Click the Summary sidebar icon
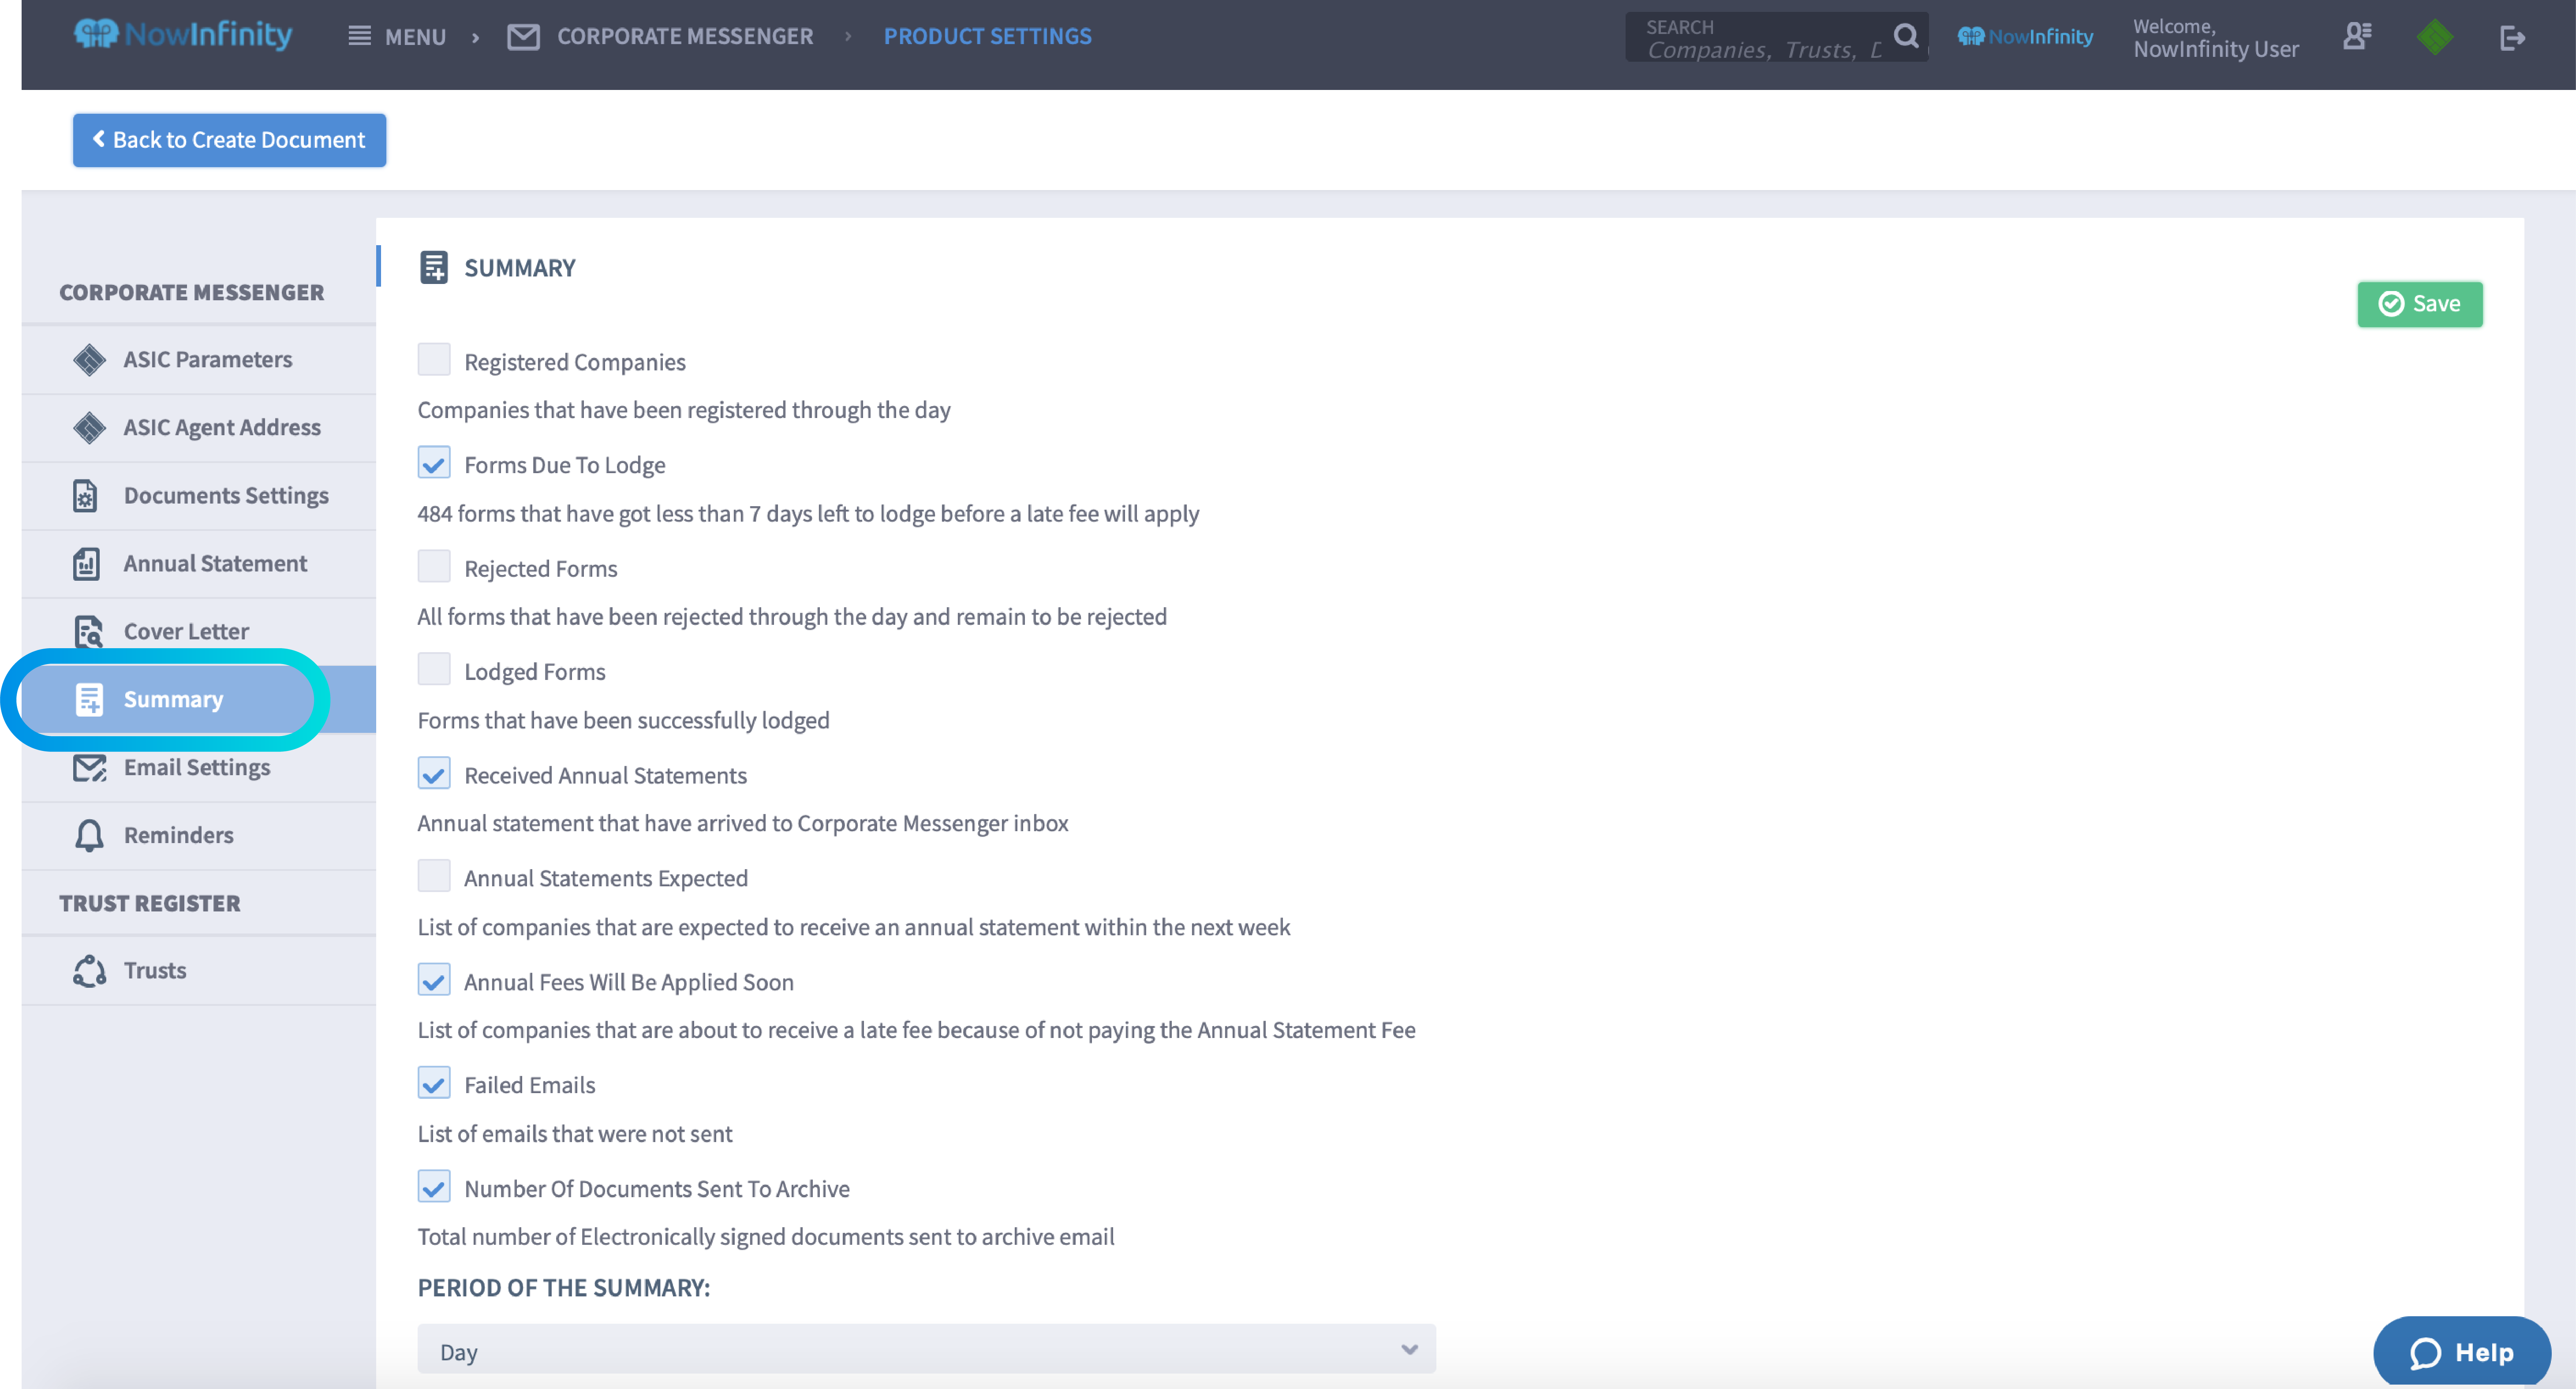Screen dimensions: 2576x1389 coord(89,699)
